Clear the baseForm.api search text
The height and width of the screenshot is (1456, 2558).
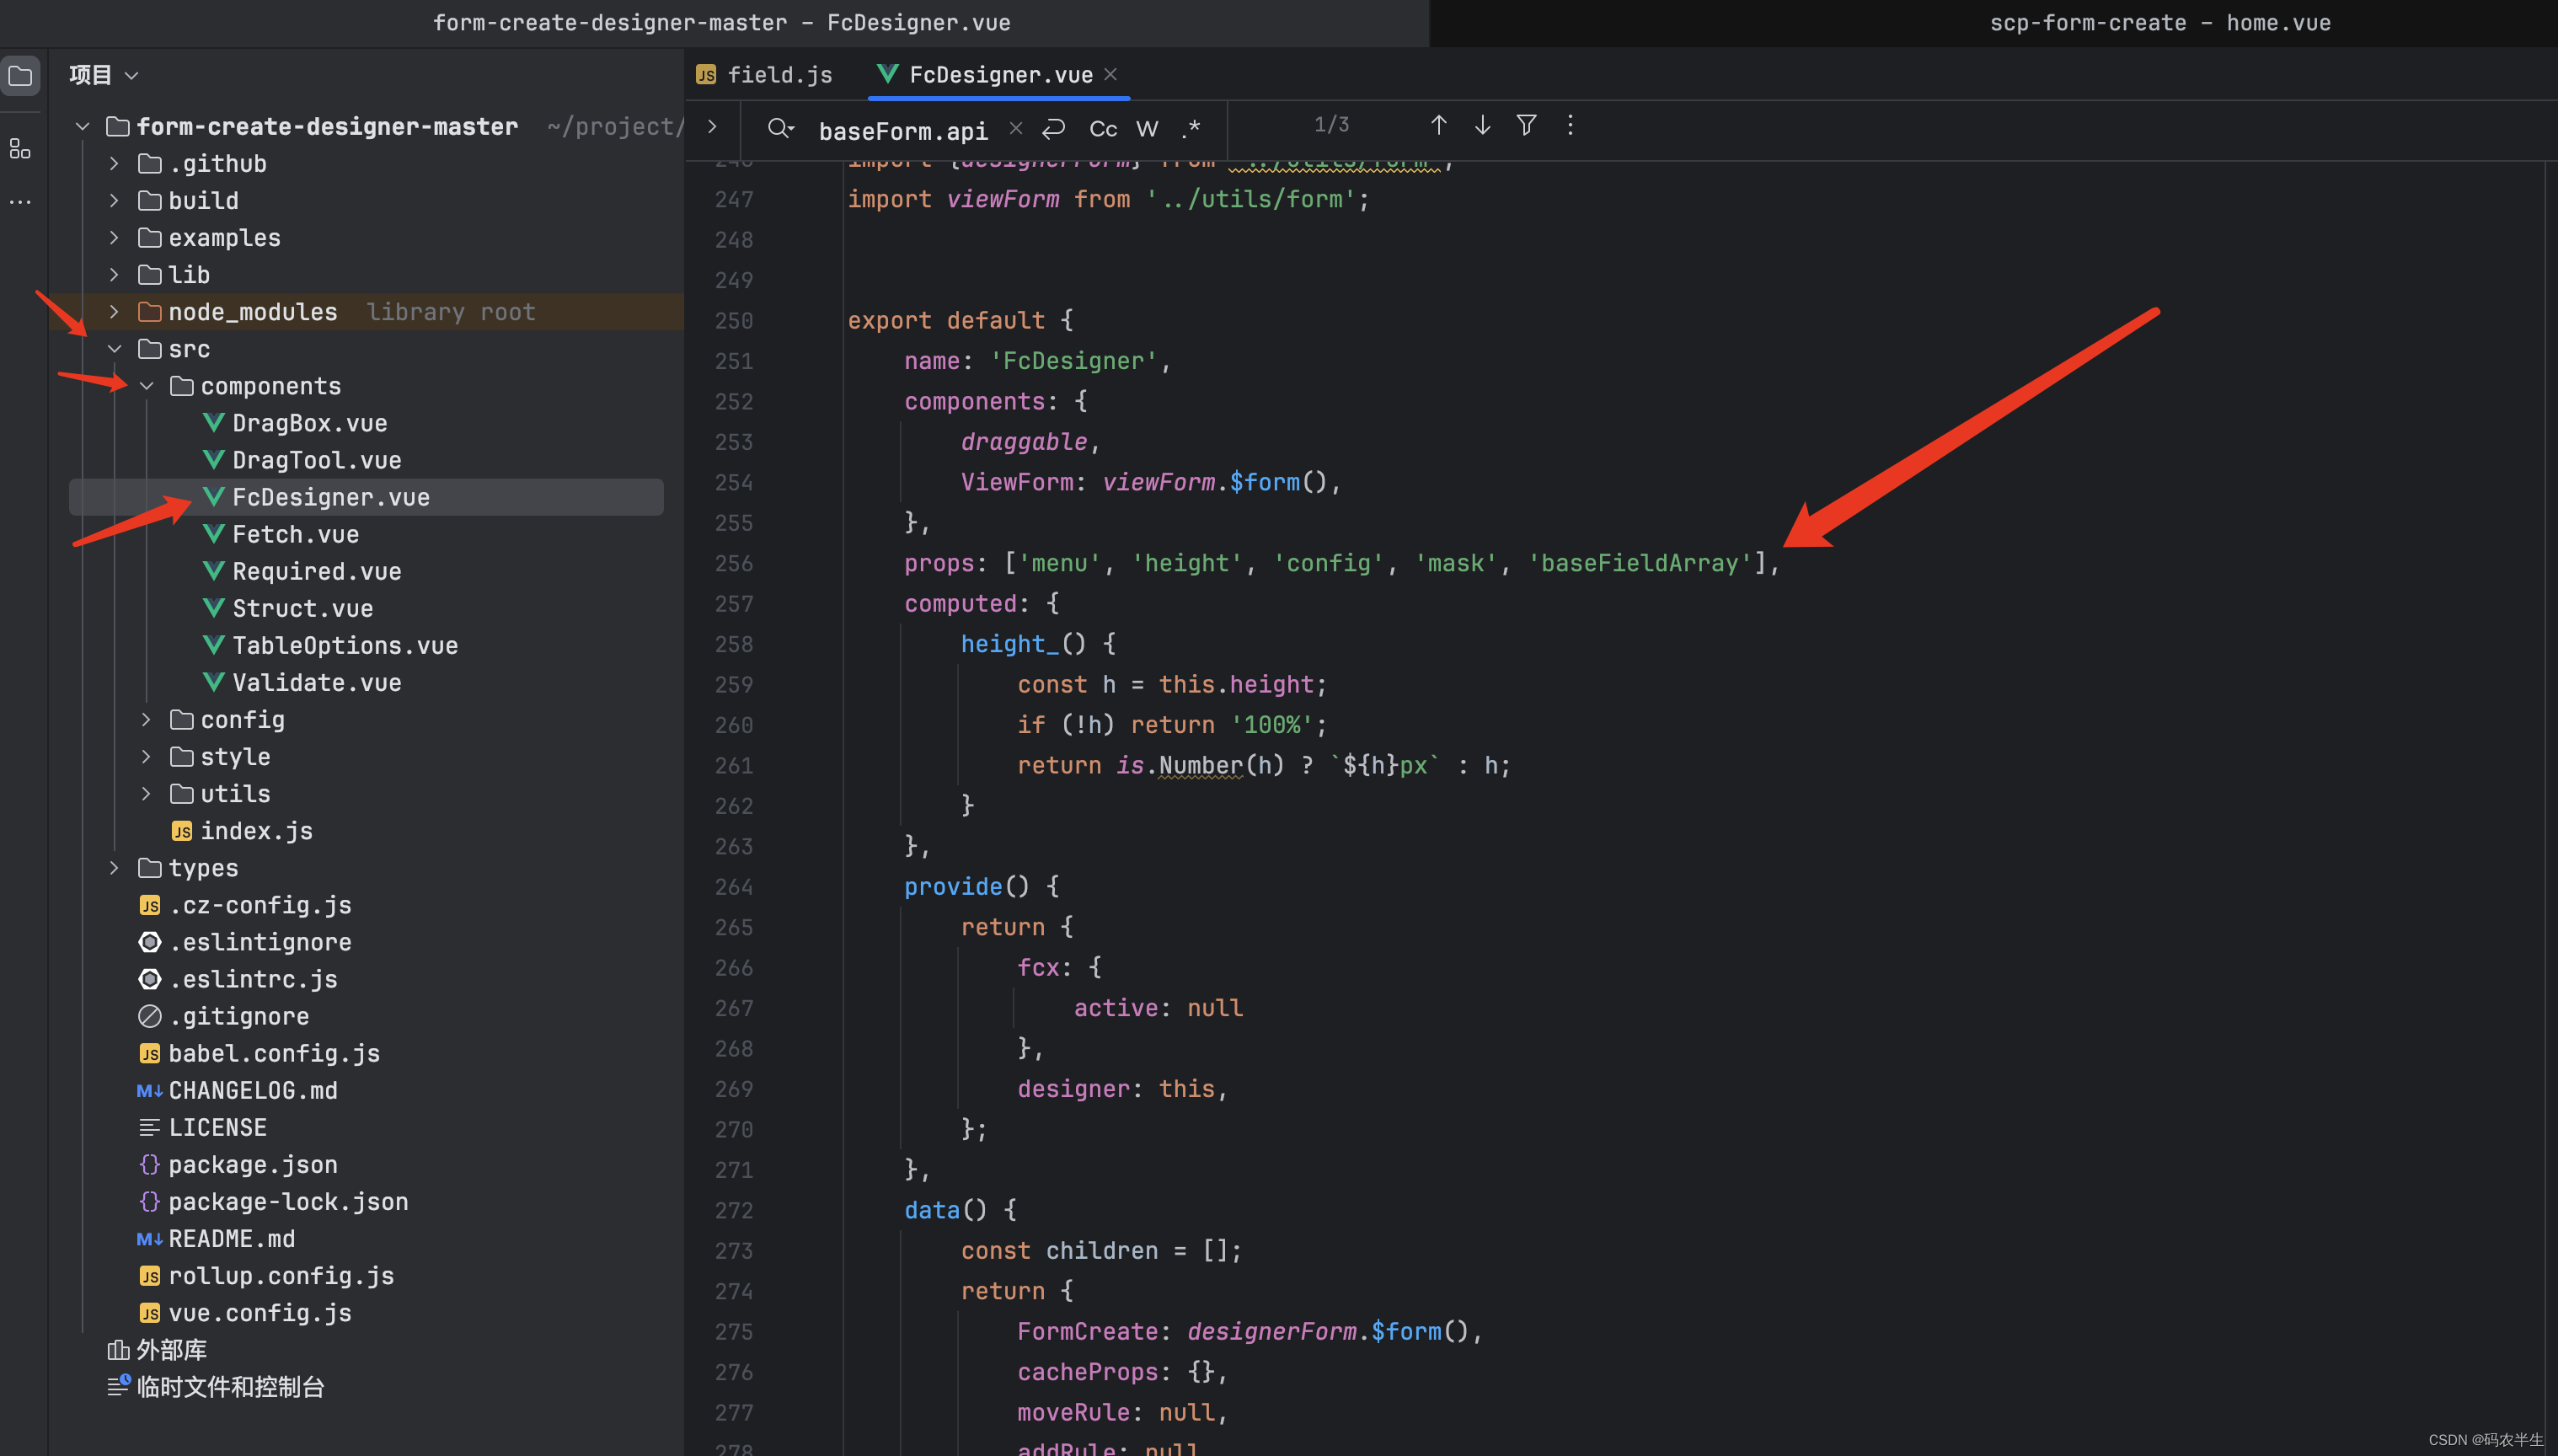point(1016,129)
